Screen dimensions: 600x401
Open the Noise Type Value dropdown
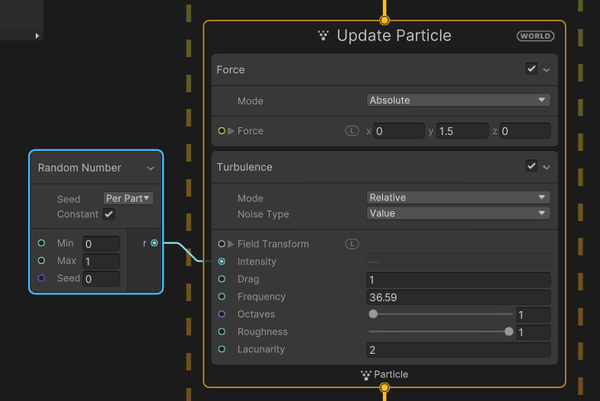tap(458, 213)
